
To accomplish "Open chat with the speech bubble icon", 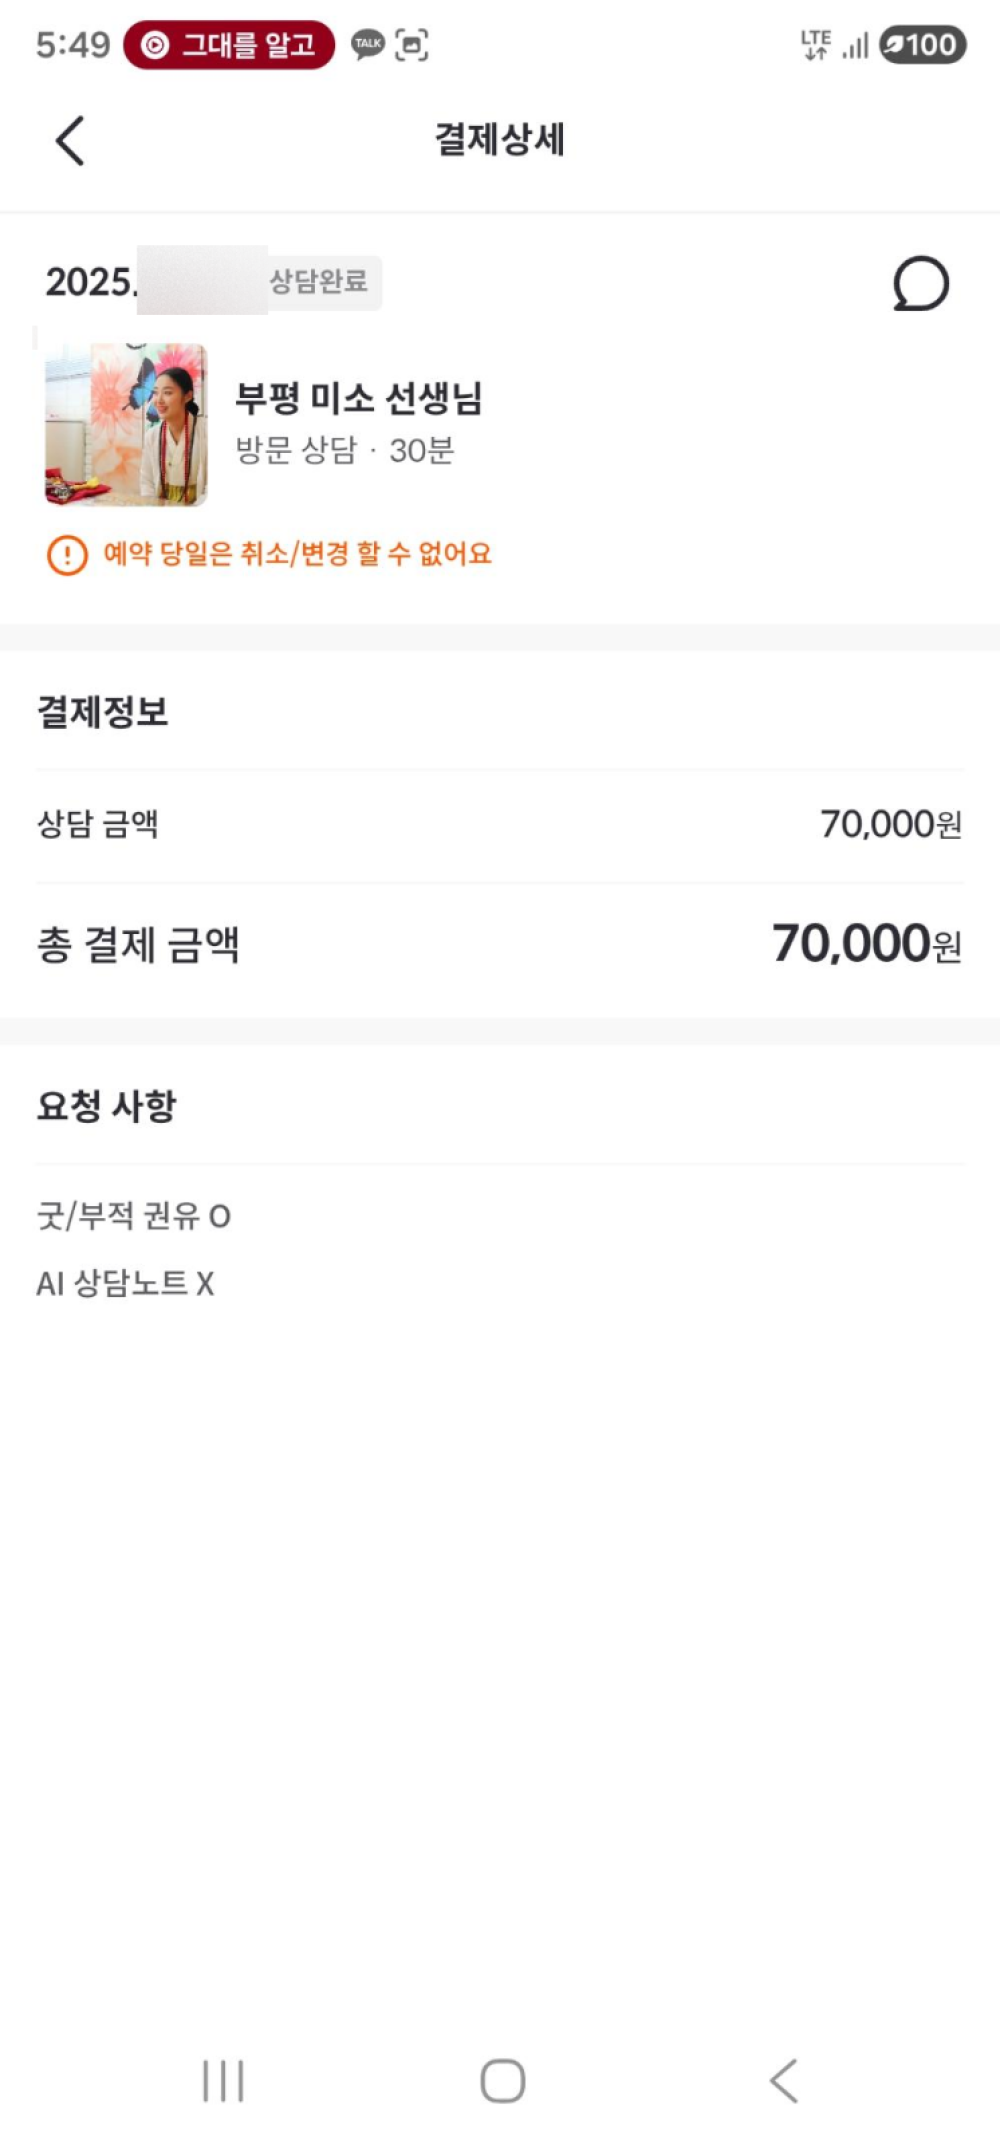I will pyautogui.click(x=920, y=284).
